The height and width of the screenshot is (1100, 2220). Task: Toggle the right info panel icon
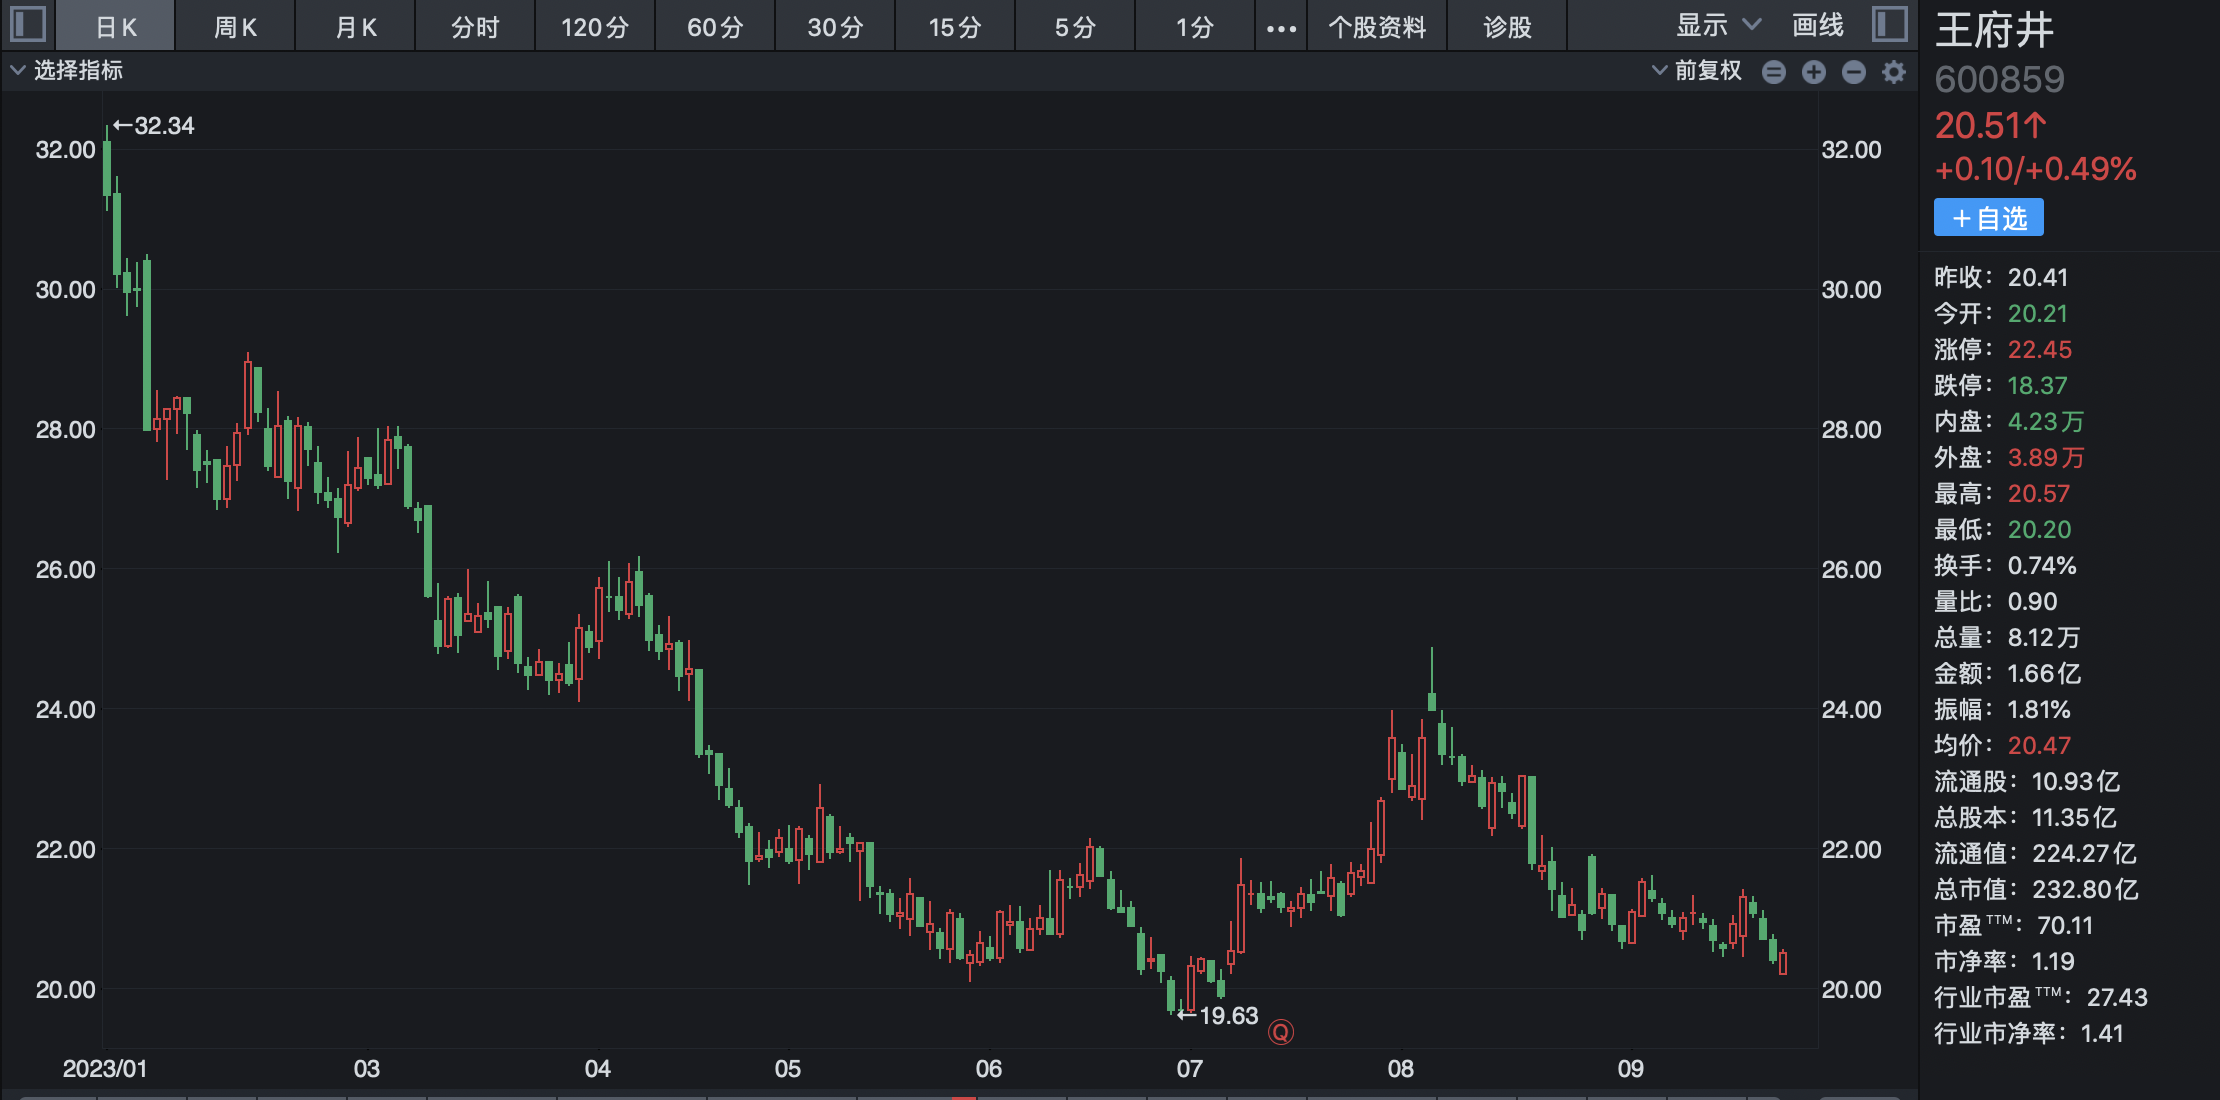click(x=1889, y=24)
